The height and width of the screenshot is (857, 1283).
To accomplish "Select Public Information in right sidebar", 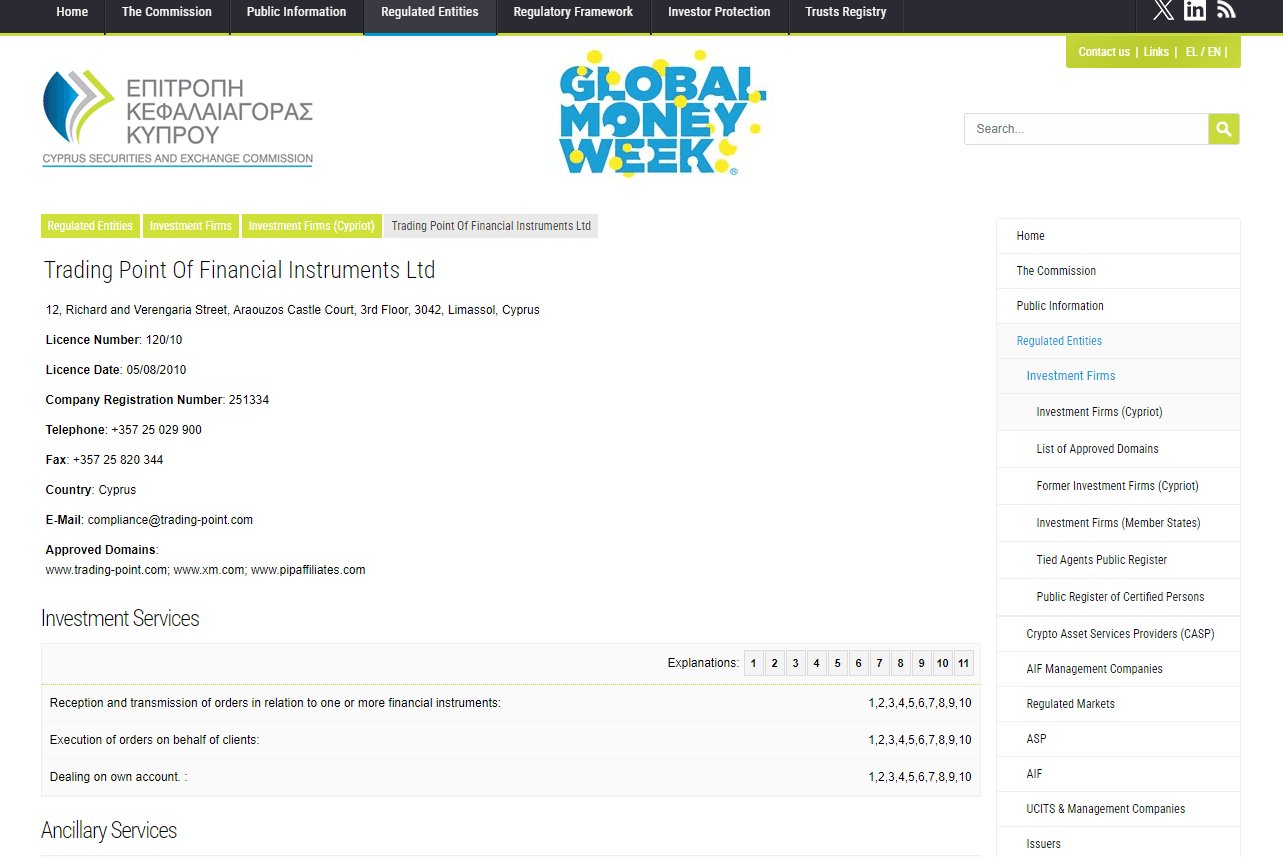I will (x=1118, y=306).
